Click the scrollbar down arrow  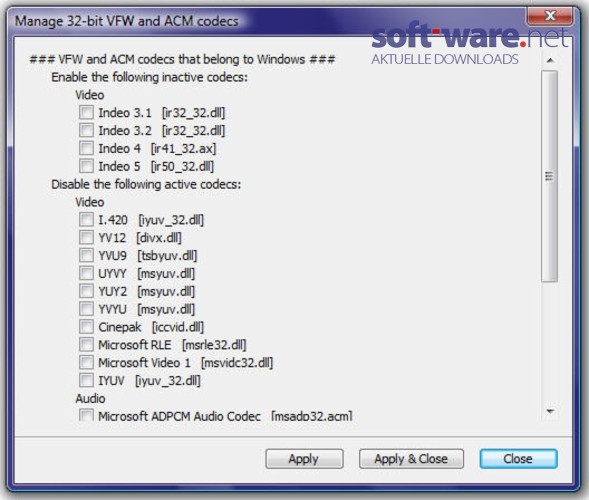(550, 411)
